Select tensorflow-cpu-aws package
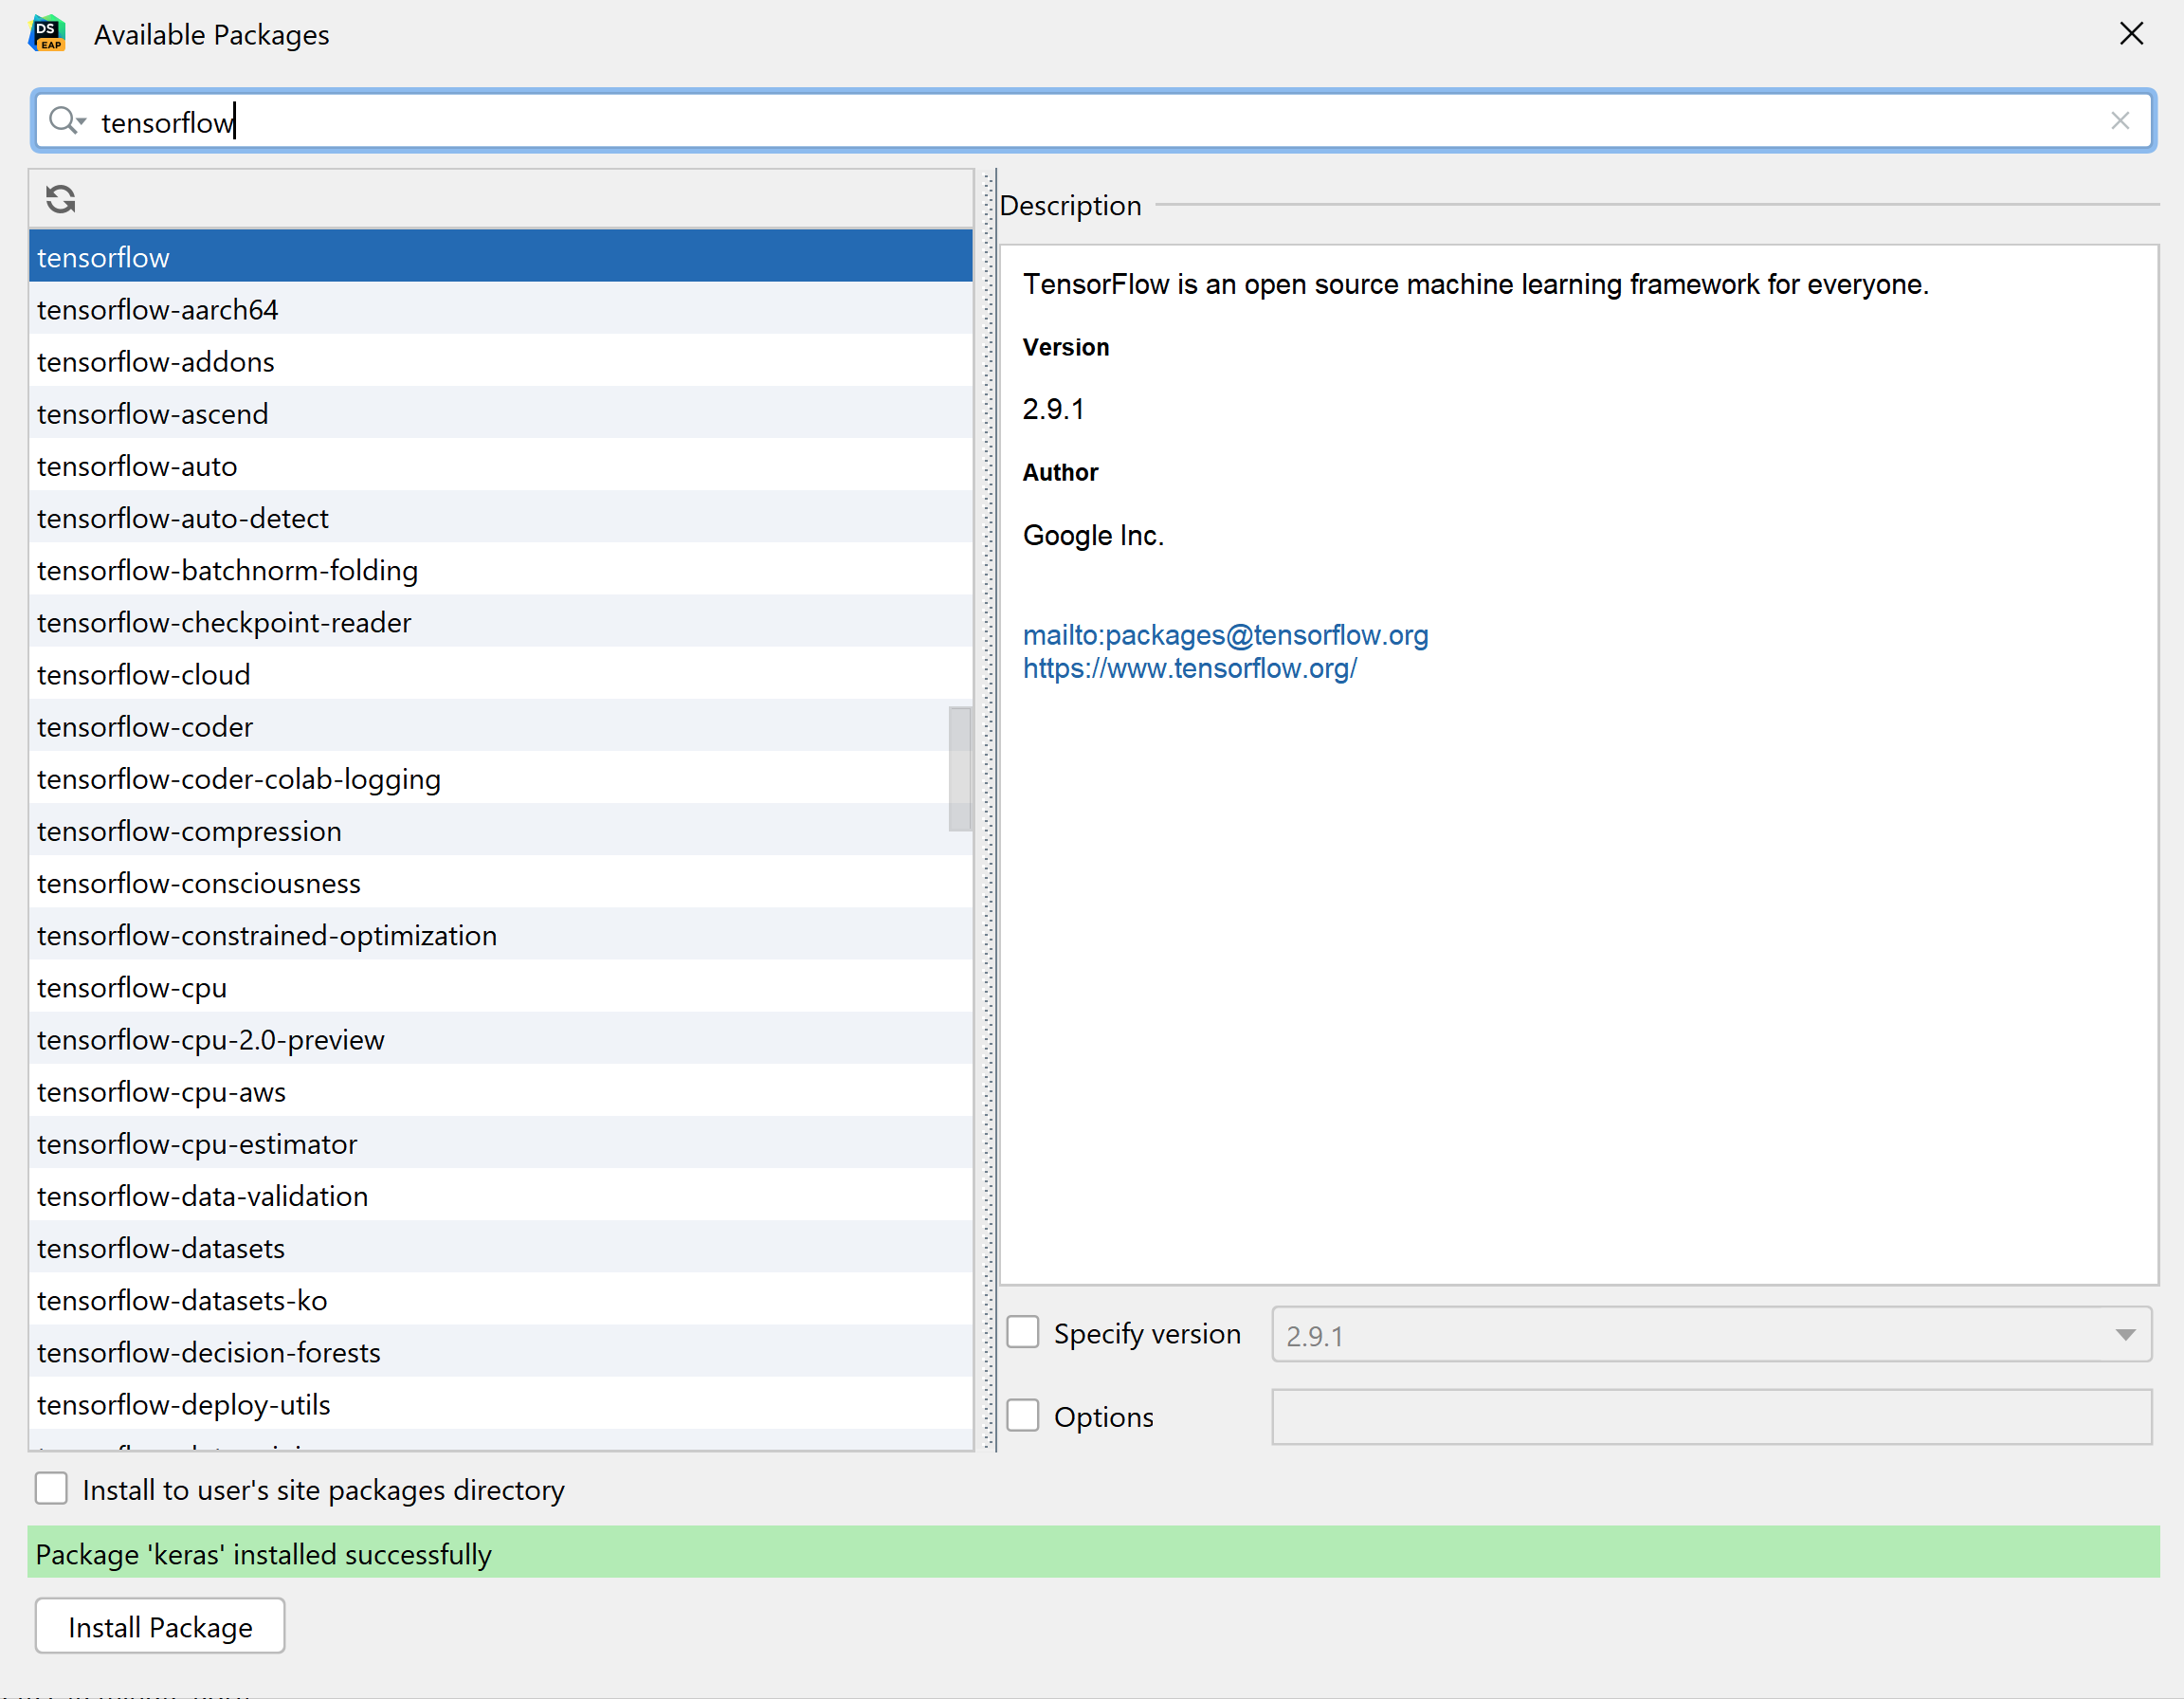This screenshot has height=1699, width=2184. point(500,1091)
